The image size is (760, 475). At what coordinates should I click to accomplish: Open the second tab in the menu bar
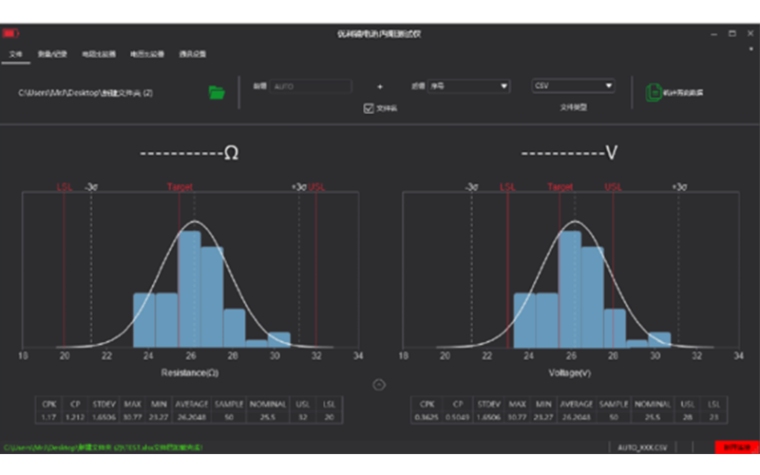tap(52, 53)
